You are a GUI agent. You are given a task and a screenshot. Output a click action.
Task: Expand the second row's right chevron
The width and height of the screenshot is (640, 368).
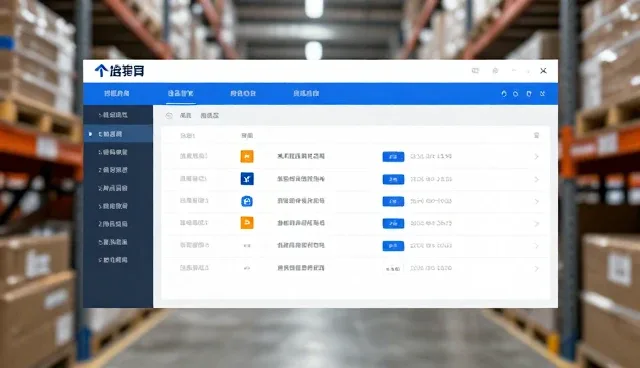(x=537, y=180)
